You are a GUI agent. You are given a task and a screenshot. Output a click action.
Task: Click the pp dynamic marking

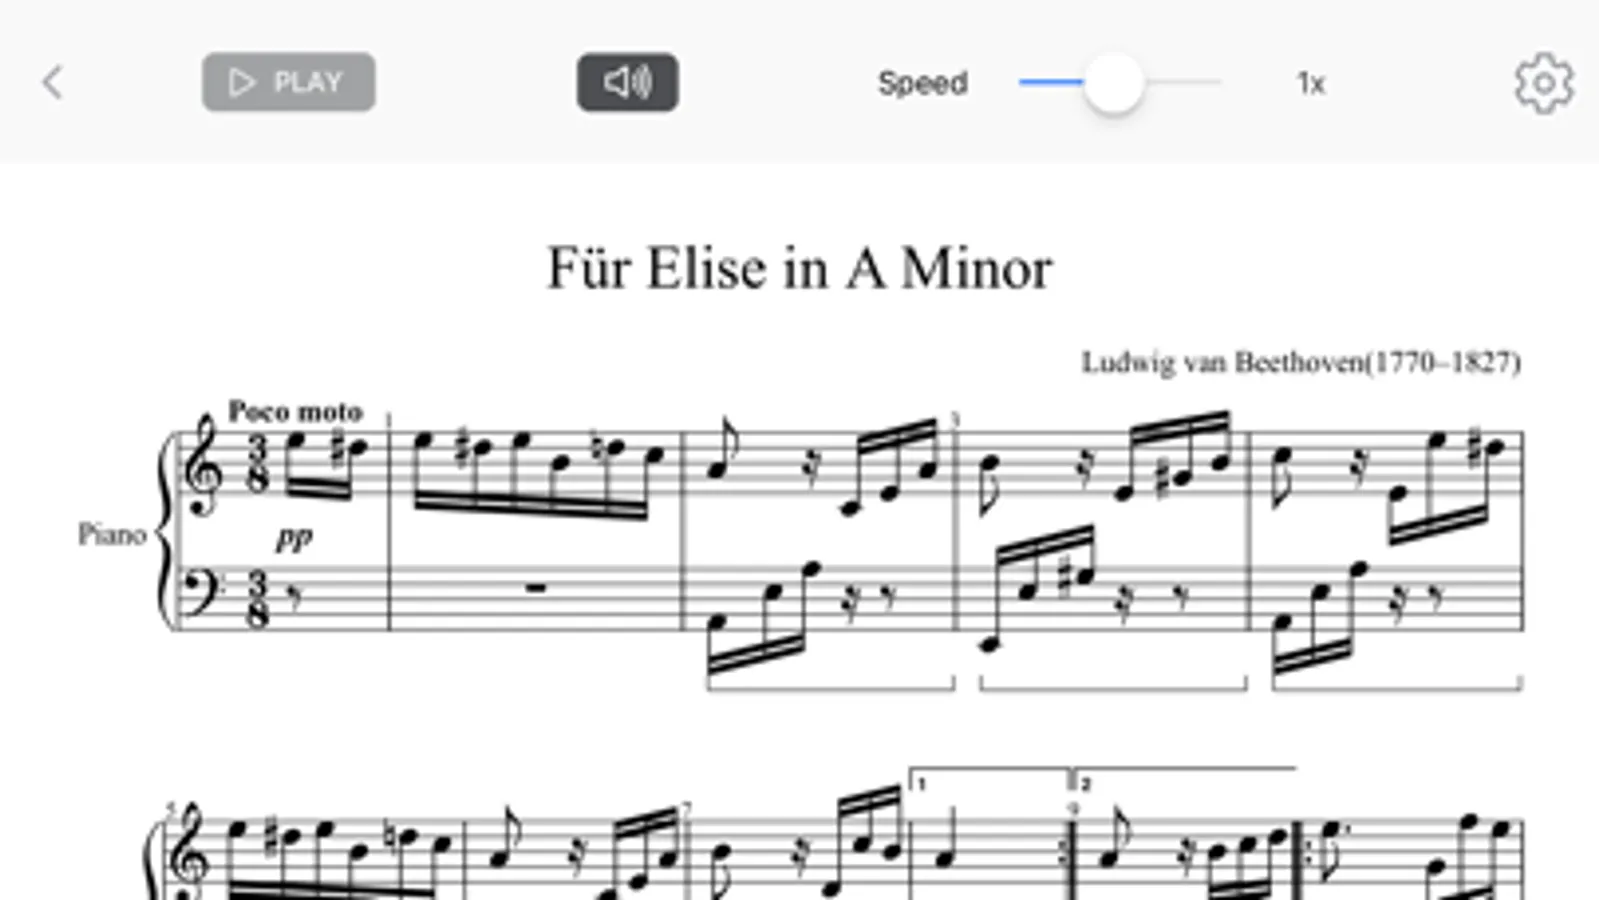point(294,537)
